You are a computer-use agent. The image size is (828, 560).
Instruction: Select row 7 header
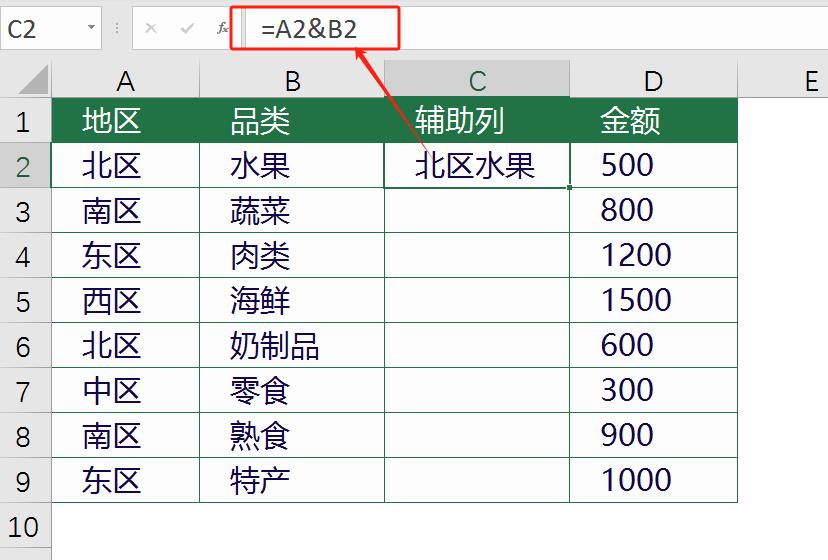pyautogui.click(x=25, y=390)
